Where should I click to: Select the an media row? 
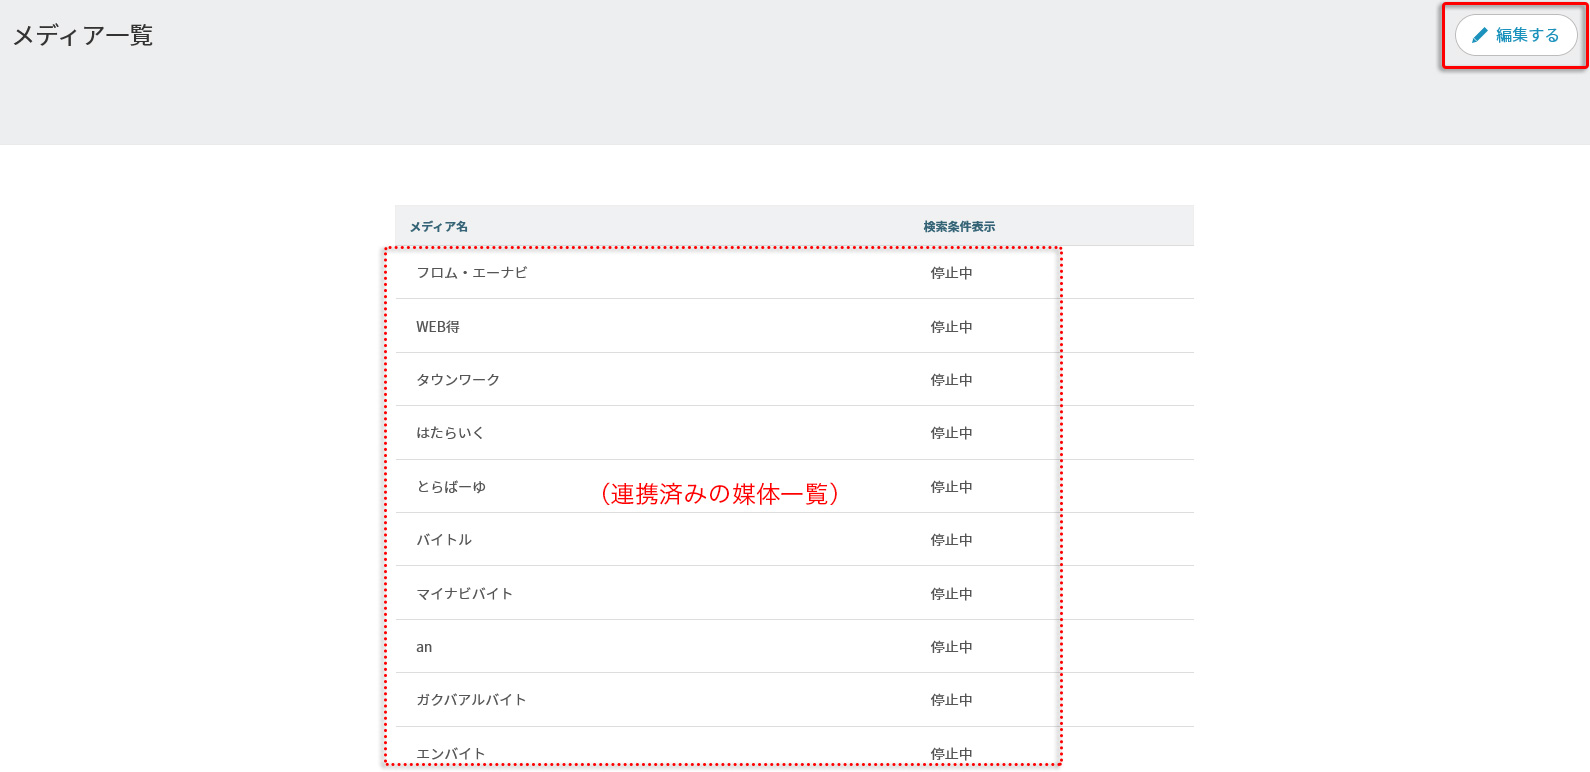click(424, 647)
